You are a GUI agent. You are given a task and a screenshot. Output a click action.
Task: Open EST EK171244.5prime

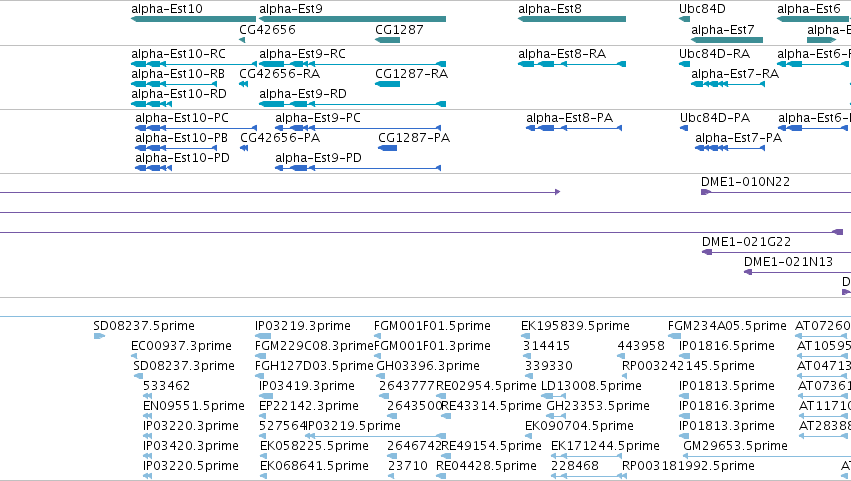[587, 457]
